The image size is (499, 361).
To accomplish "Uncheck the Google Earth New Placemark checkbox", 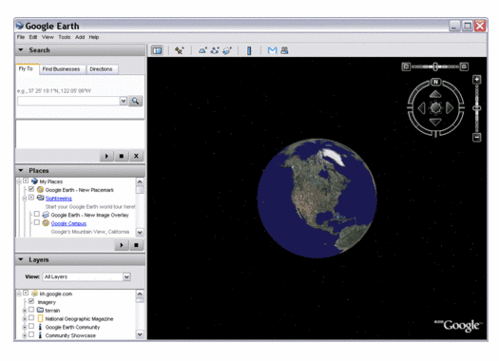I will pyautogui.click(x=31, y=189).
